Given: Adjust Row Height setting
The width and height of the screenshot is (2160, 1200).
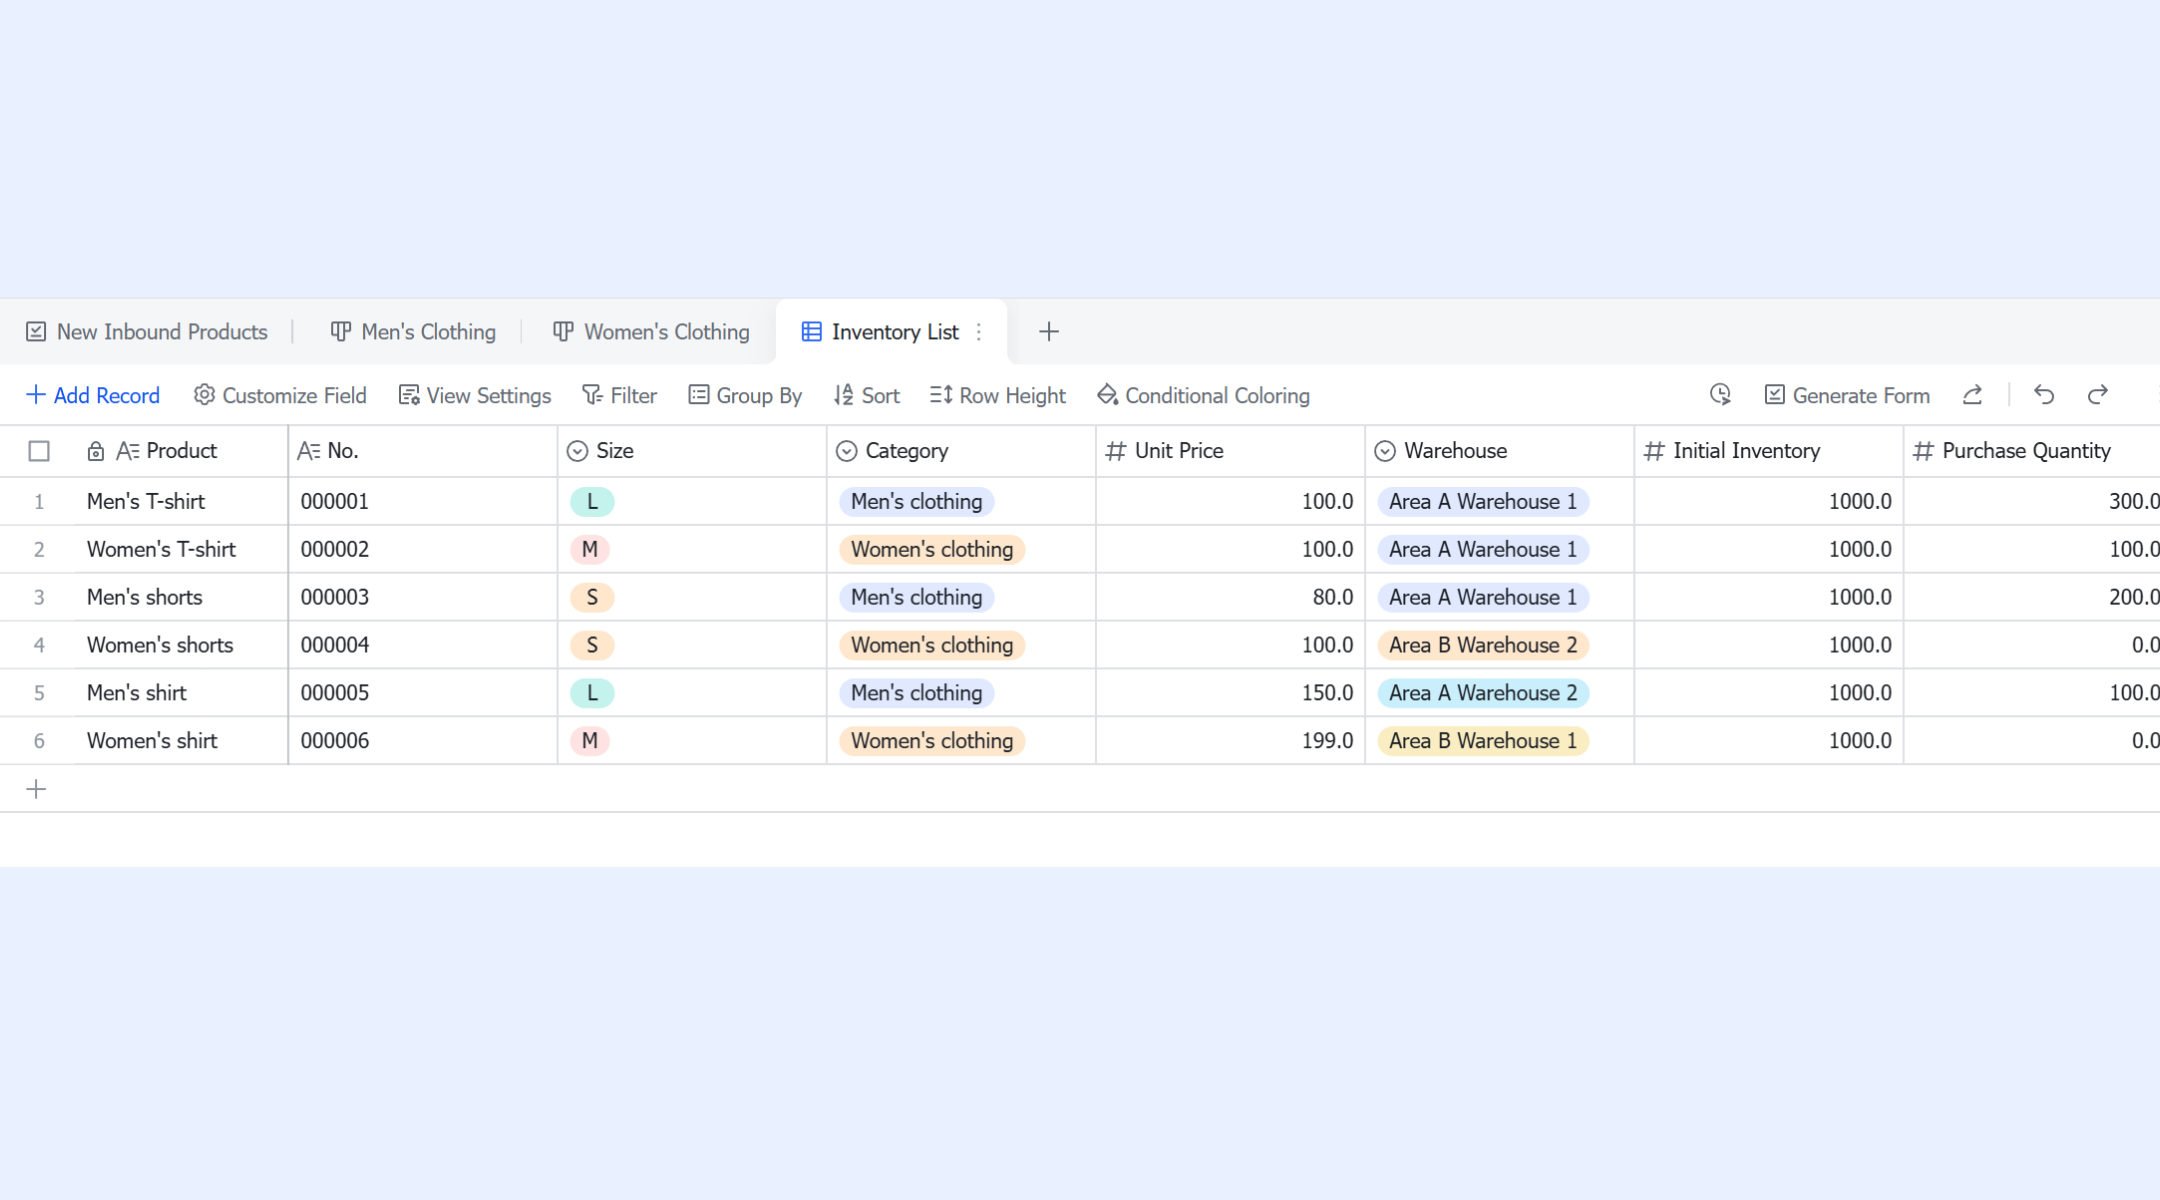Looking at the screenshot, I should pyautogui.click(x=998, y=396).
